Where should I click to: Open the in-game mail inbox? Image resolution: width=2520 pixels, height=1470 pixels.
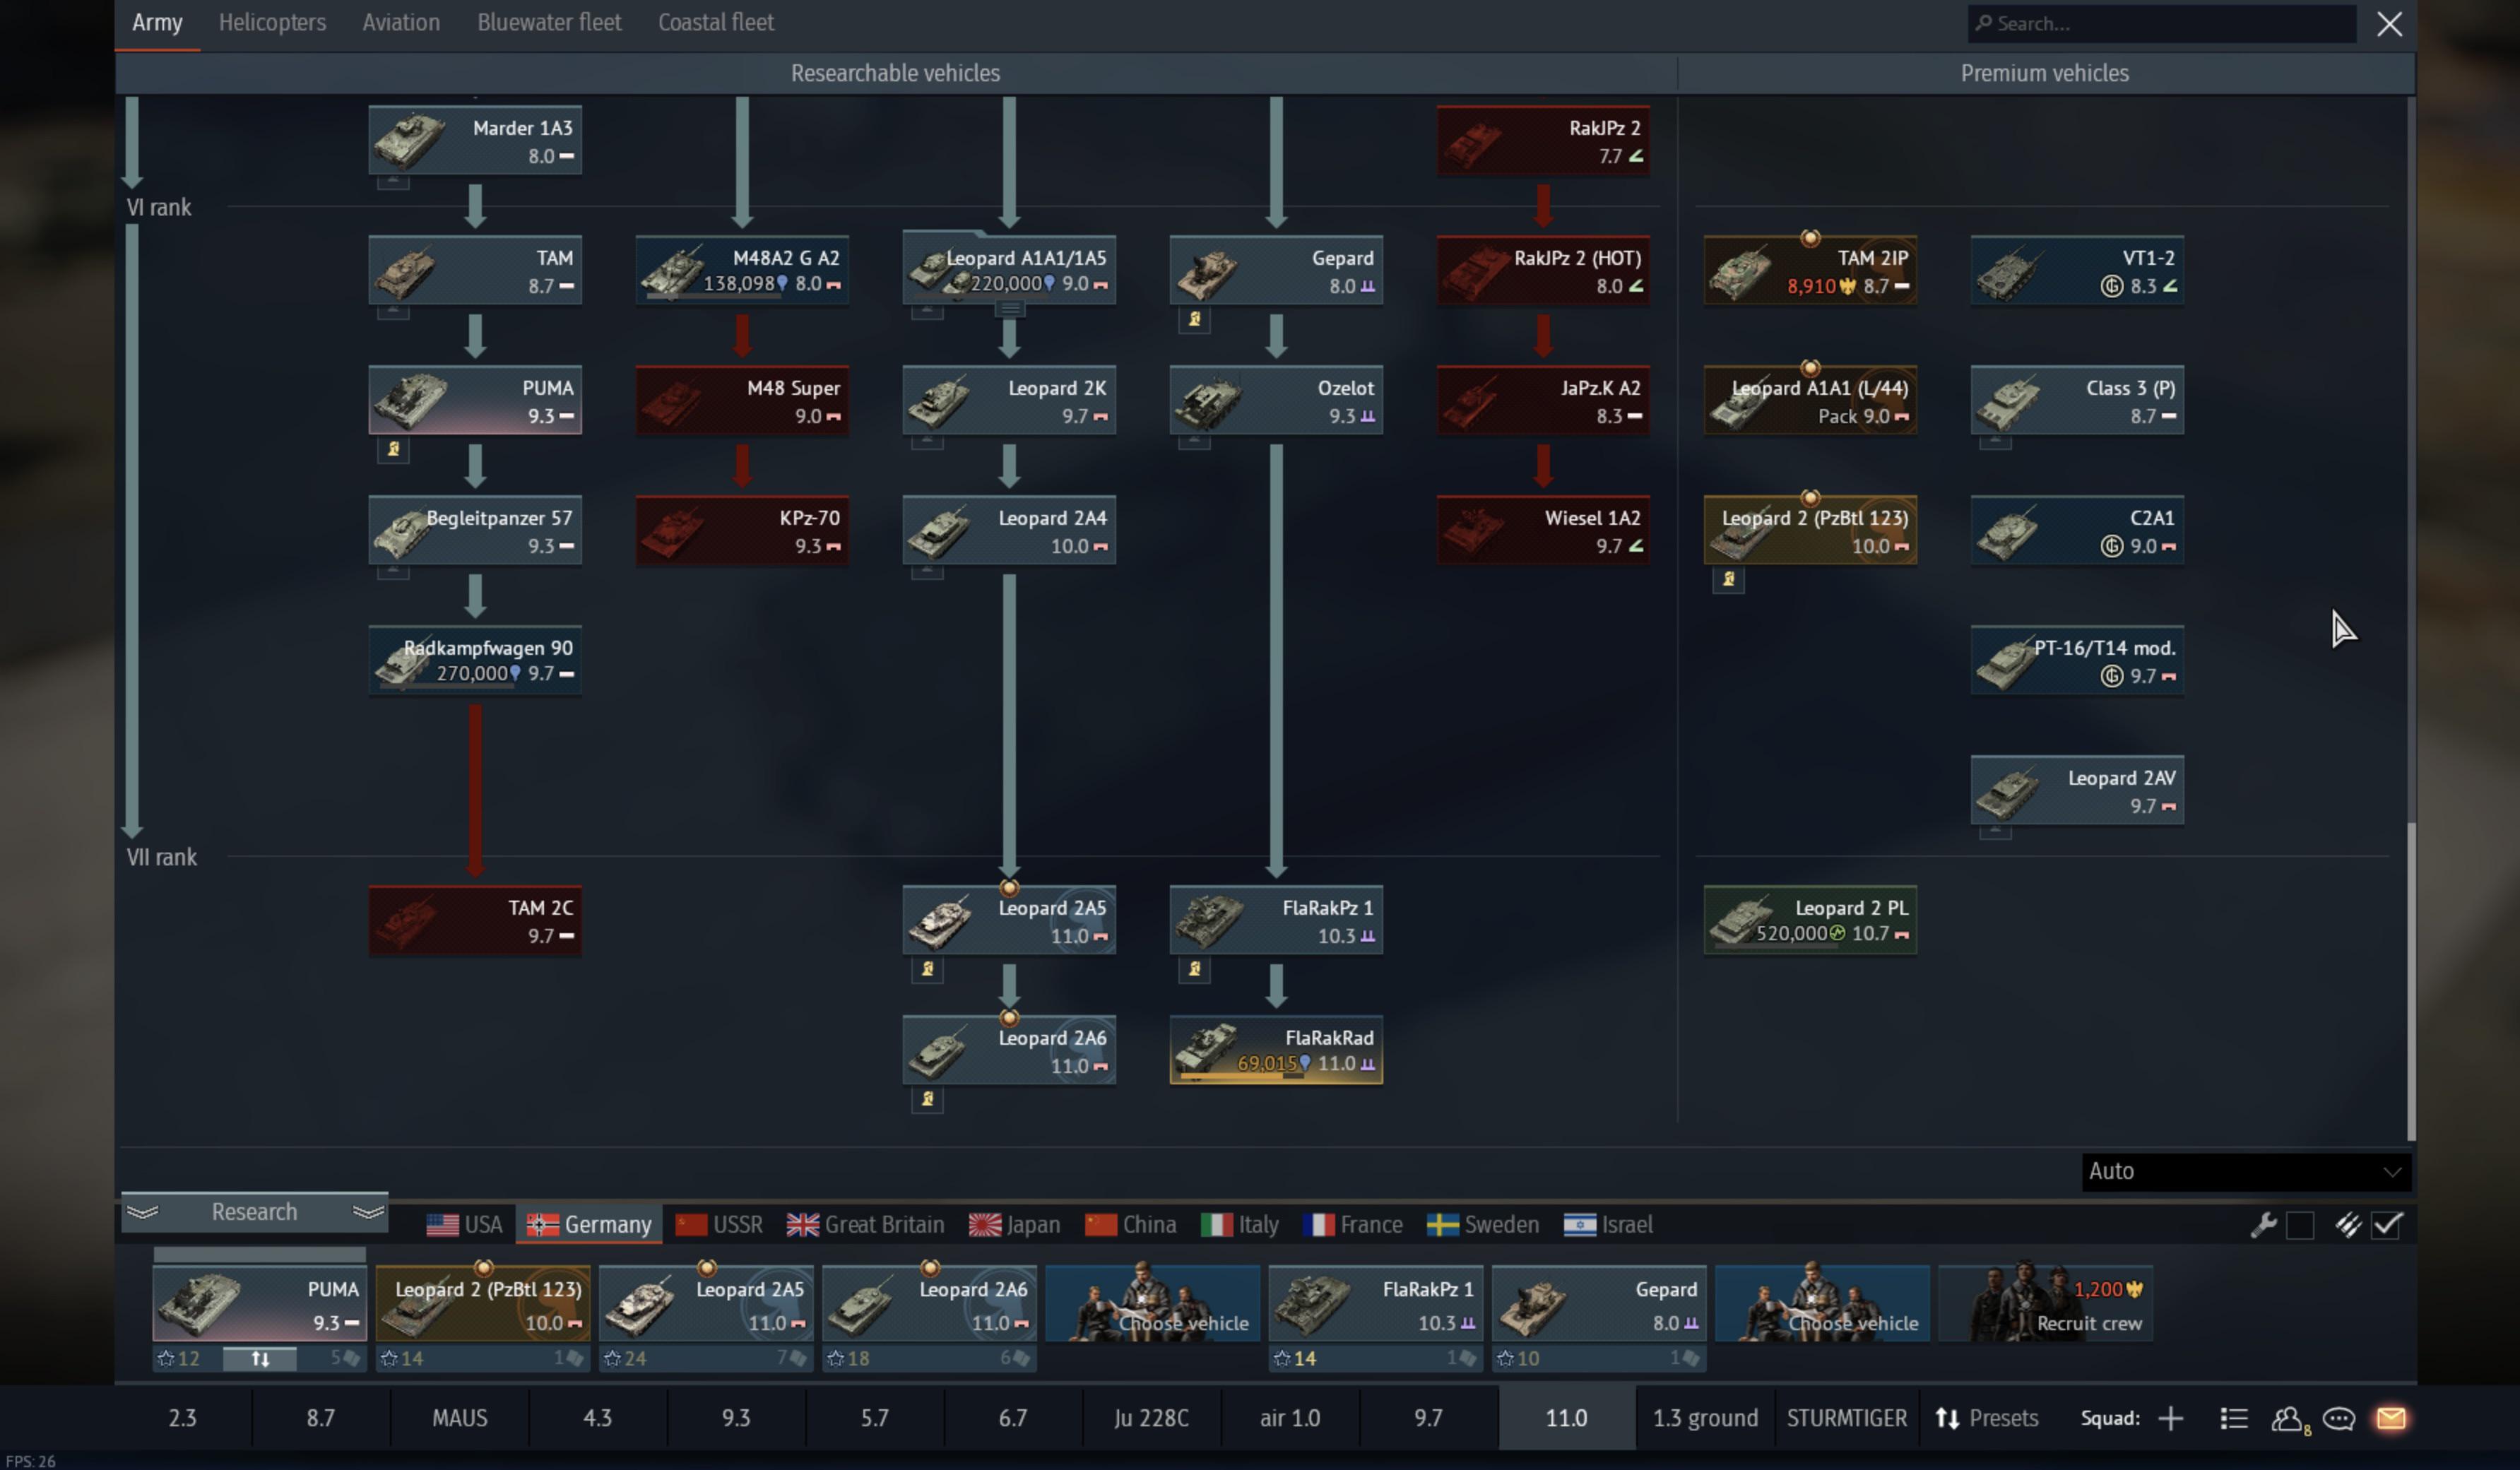pyautogui.click(x=2392, y=1418)
